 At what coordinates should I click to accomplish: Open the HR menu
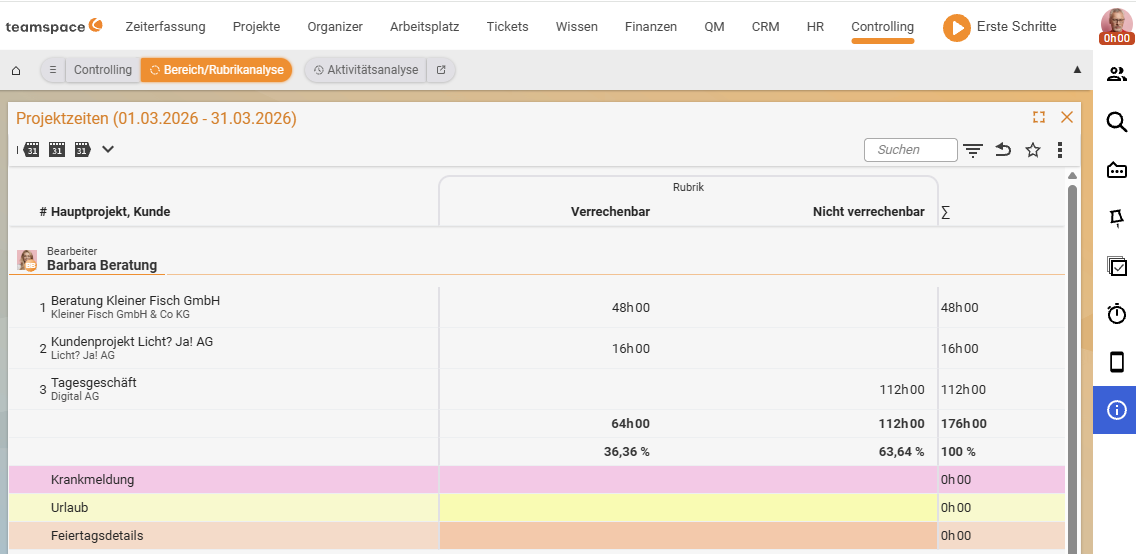click(x=815, y=27)
